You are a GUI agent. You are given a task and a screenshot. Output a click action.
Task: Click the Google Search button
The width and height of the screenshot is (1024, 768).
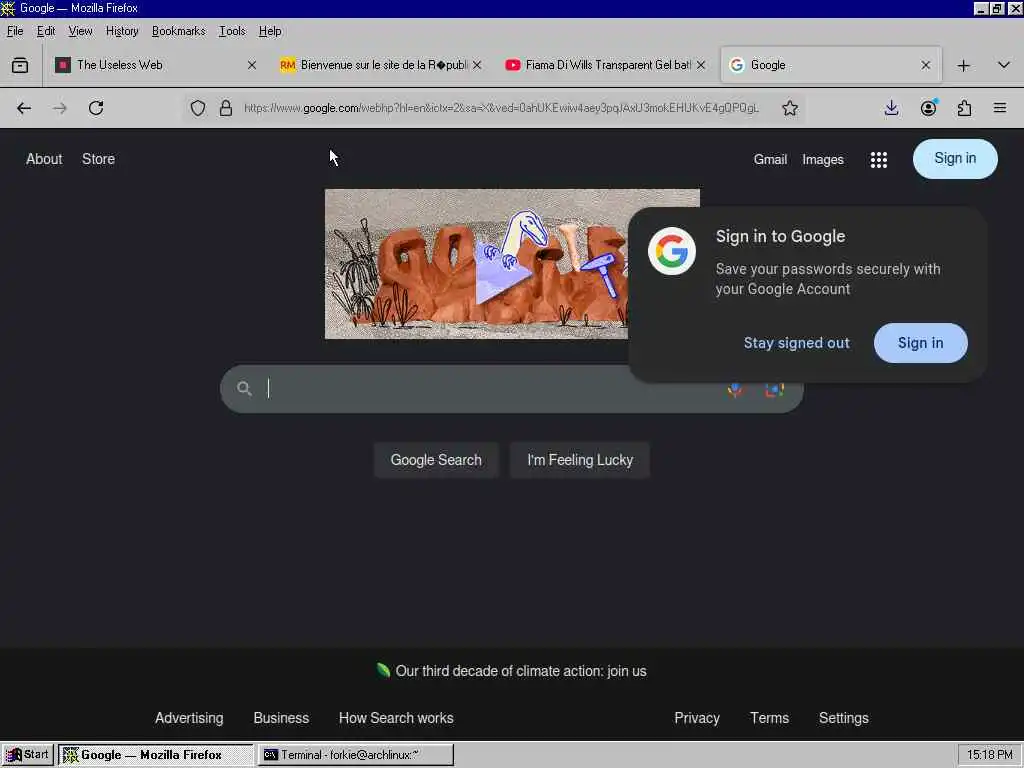pyautogui.click(x=436, y=460)
